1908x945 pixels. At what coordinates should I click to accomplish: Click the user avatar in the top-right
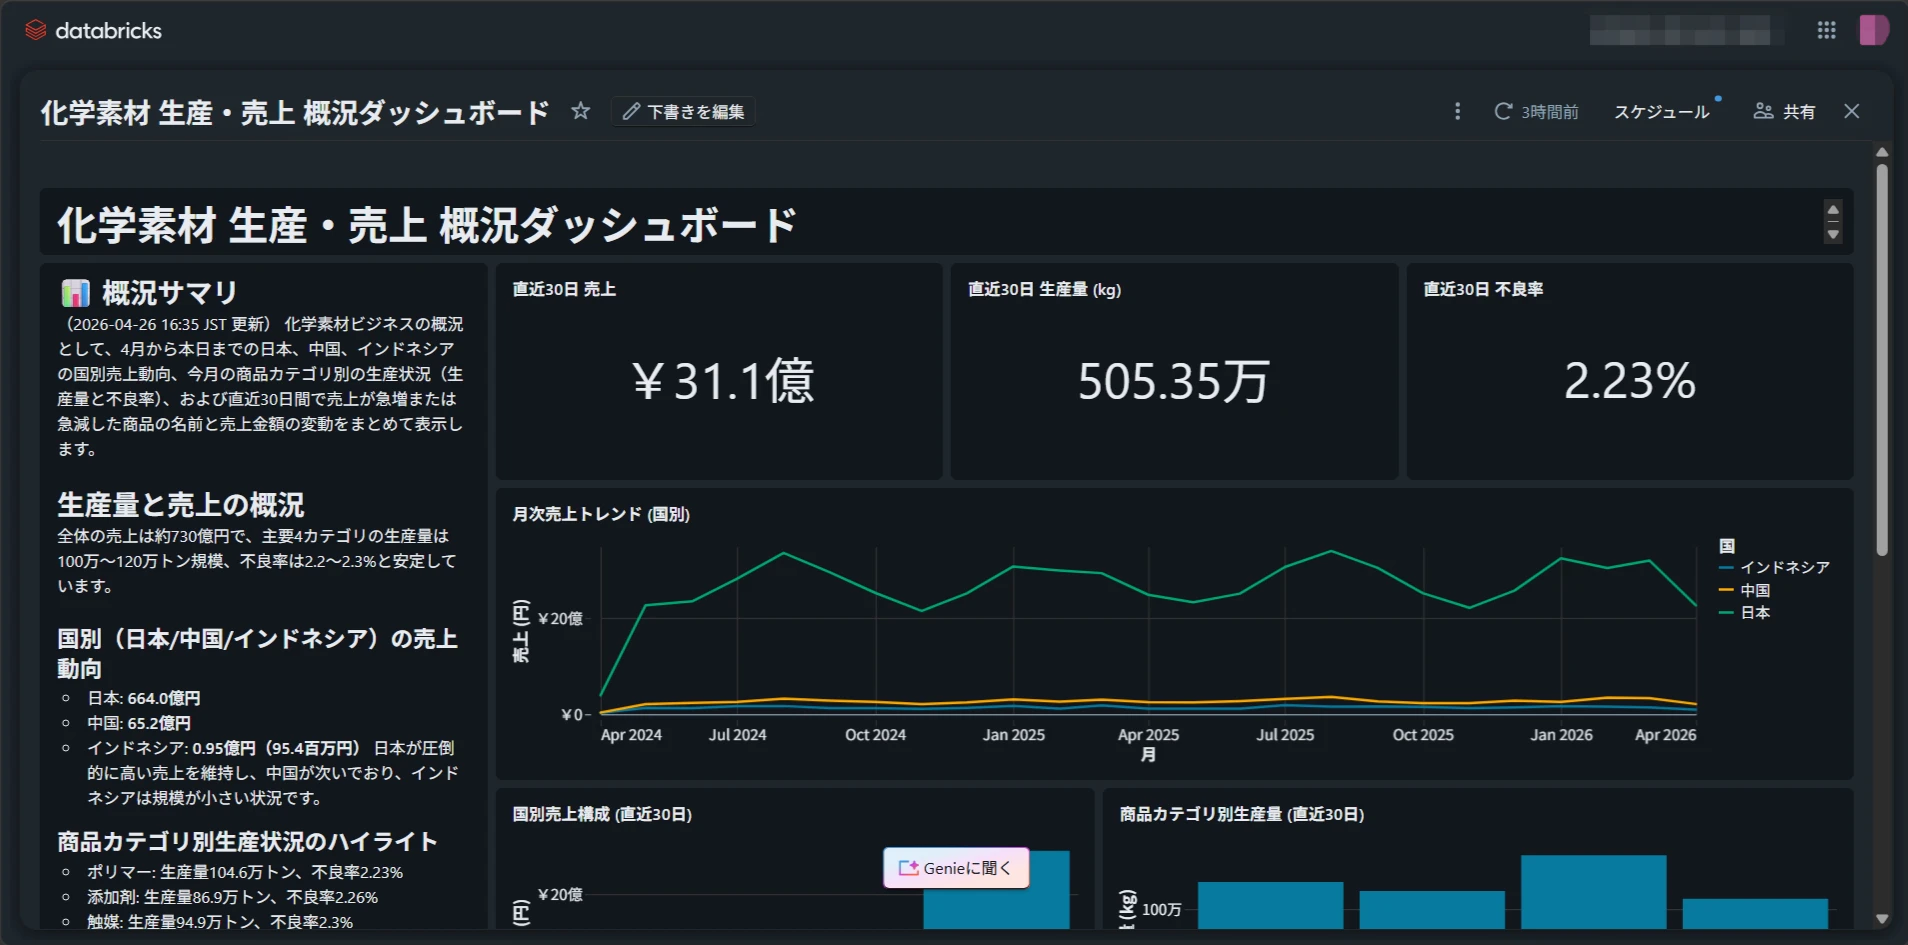point(1875,30)
